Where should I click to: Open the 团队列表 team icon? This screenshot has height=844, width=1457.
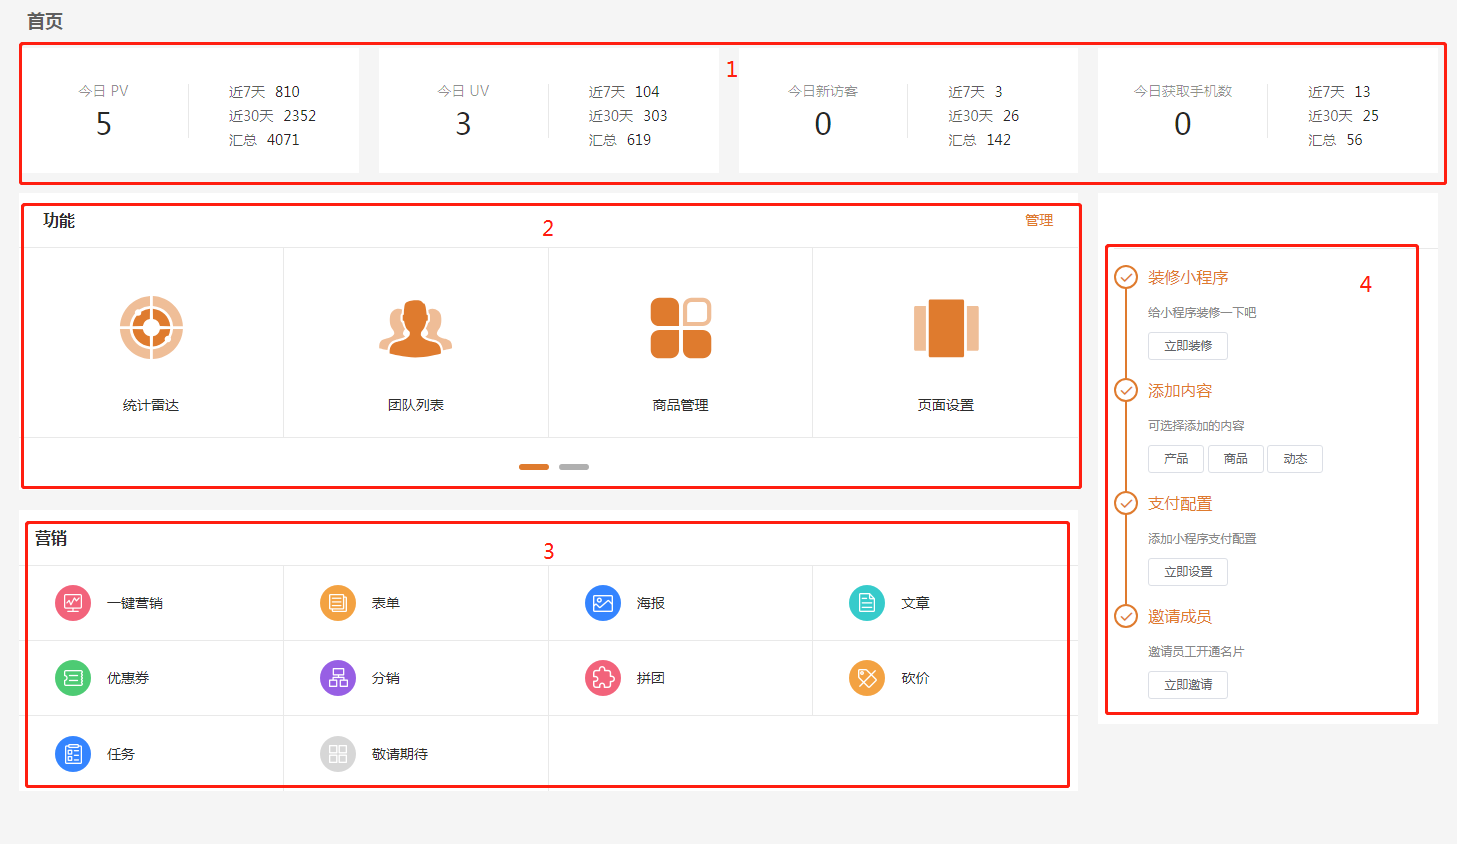click(415, 328)
